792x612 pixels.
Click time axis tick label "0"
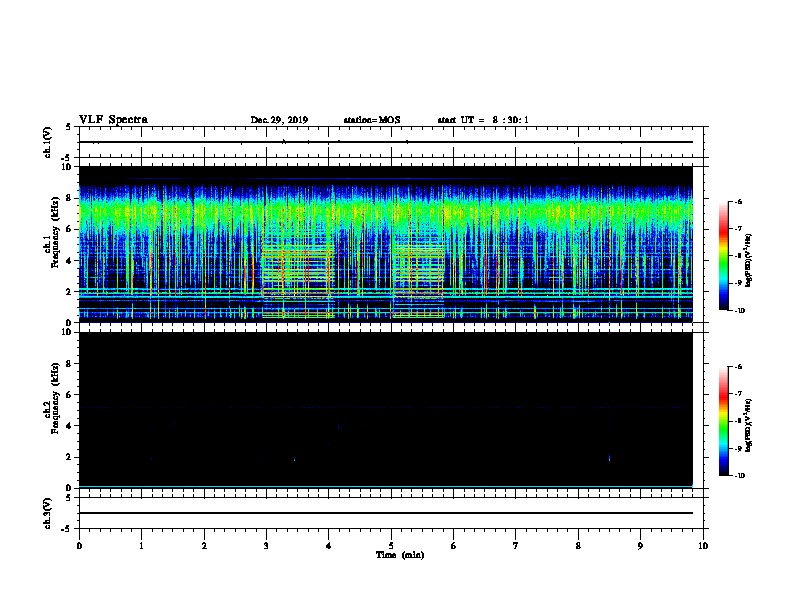pyautogui.click(x=79, y=546)
